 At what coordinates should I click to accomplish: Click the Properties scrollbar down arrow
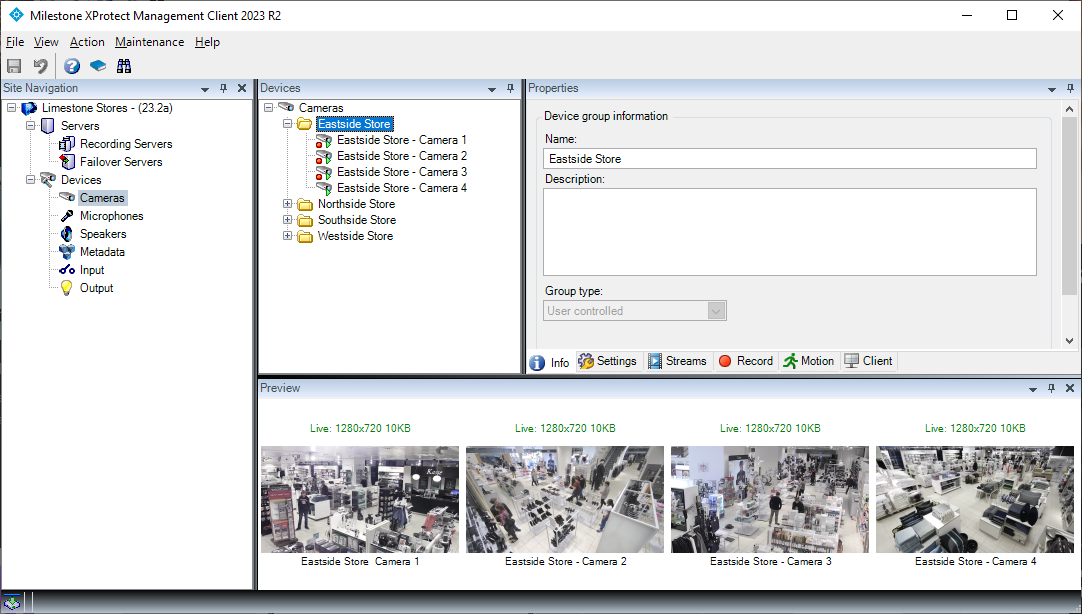[1070, 341]
